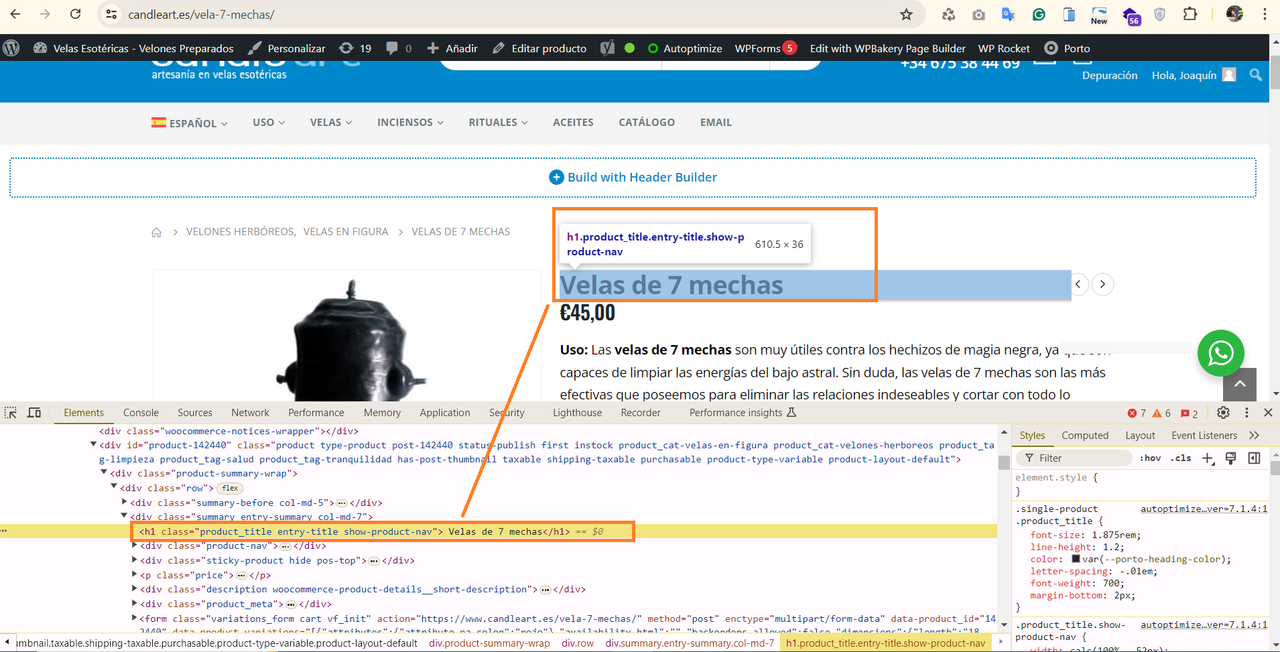Open the RITUALES navigation dropdown
This screenshot has height=652, width=1280.
[x=500, y=122]
